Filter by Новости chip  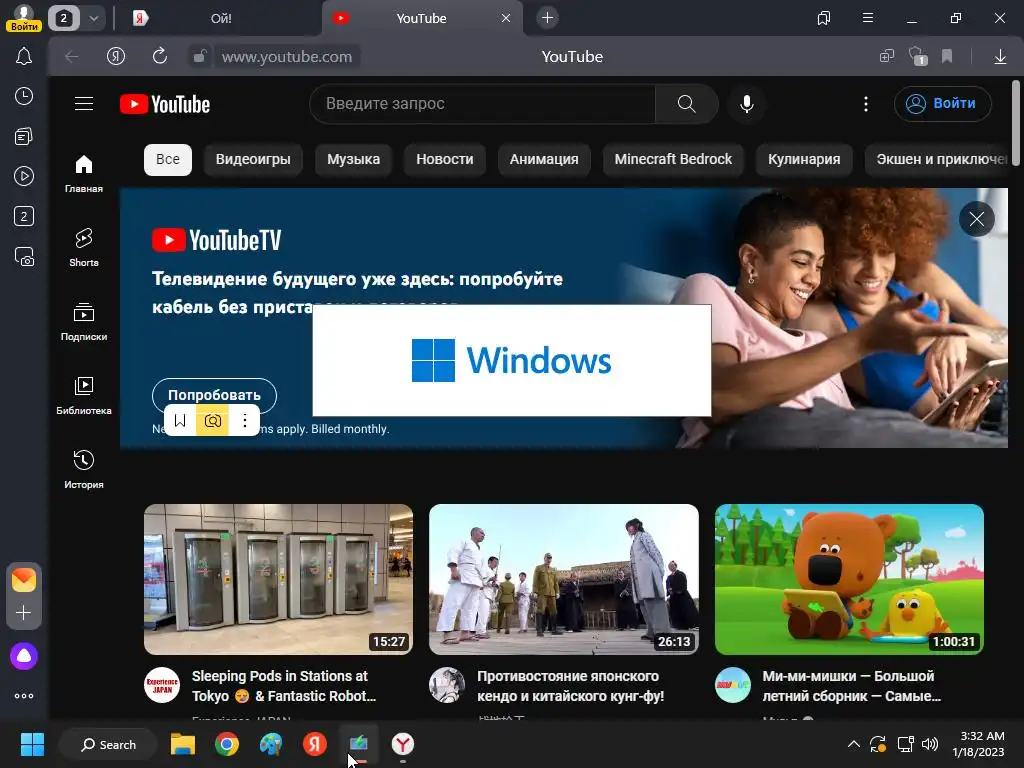tap(445, 159)
